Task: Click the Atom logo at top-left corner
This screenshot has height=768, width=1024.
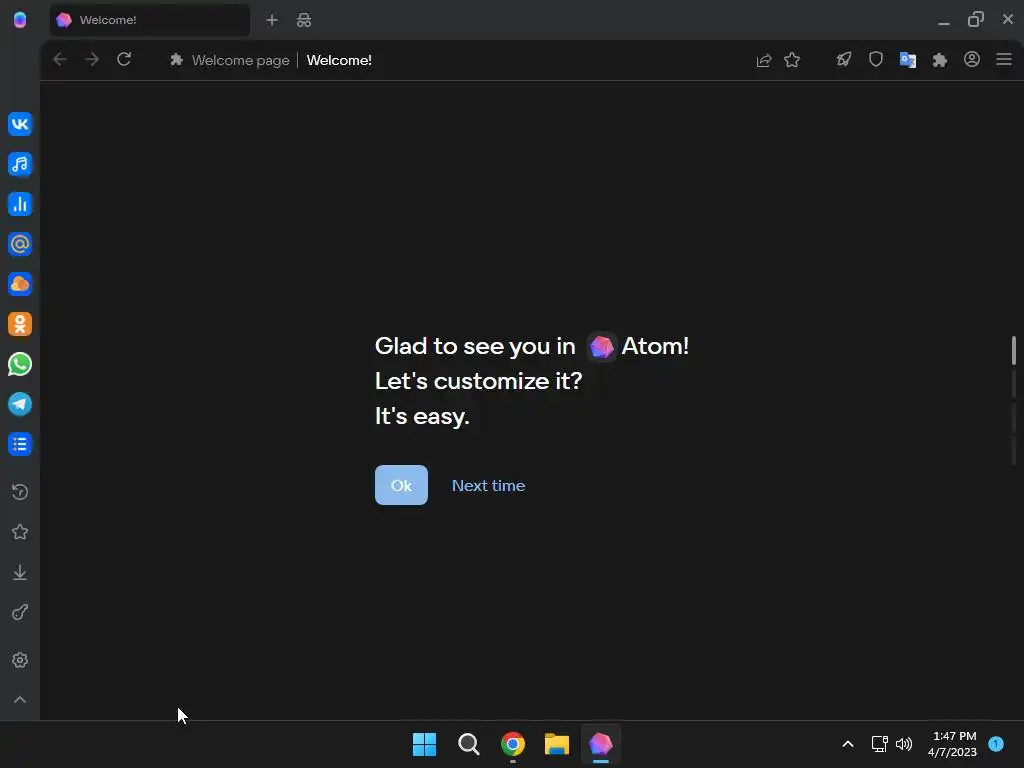Action: click(x=20, y=20)
